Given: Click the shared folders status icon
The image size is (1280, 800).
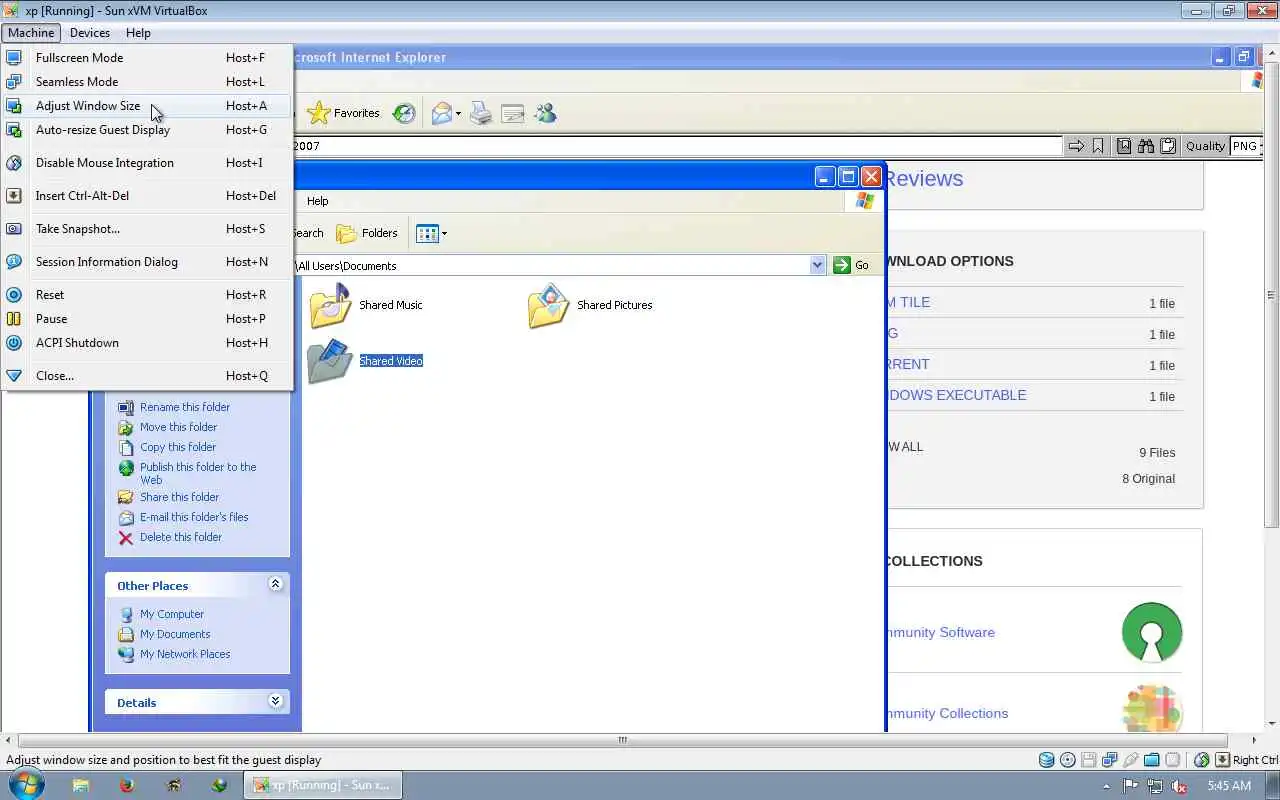Looking at the screenshot, I should (1152, 760).
